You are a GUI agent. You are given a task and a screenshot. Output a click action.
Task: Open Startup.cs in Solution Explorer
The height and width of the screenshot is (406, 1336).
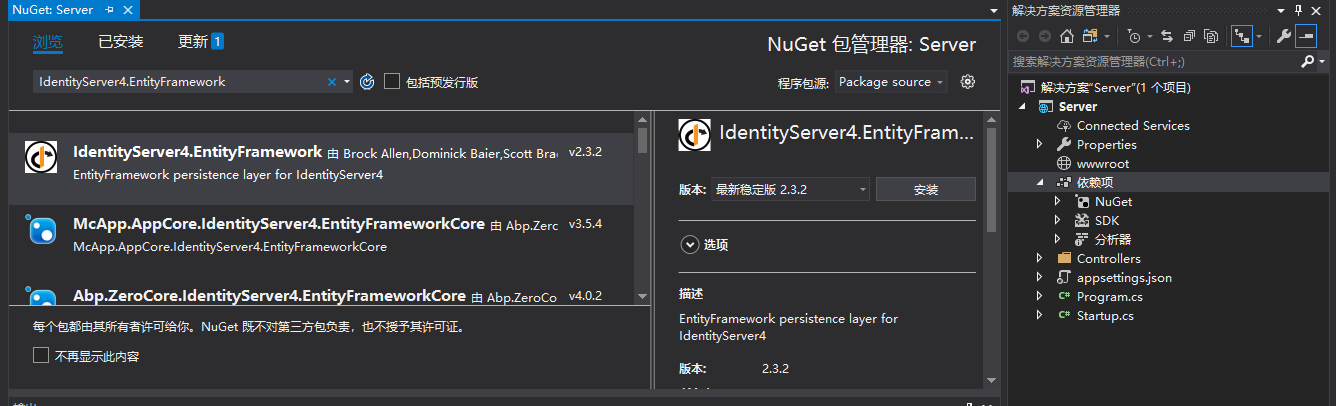[1105, 316]
